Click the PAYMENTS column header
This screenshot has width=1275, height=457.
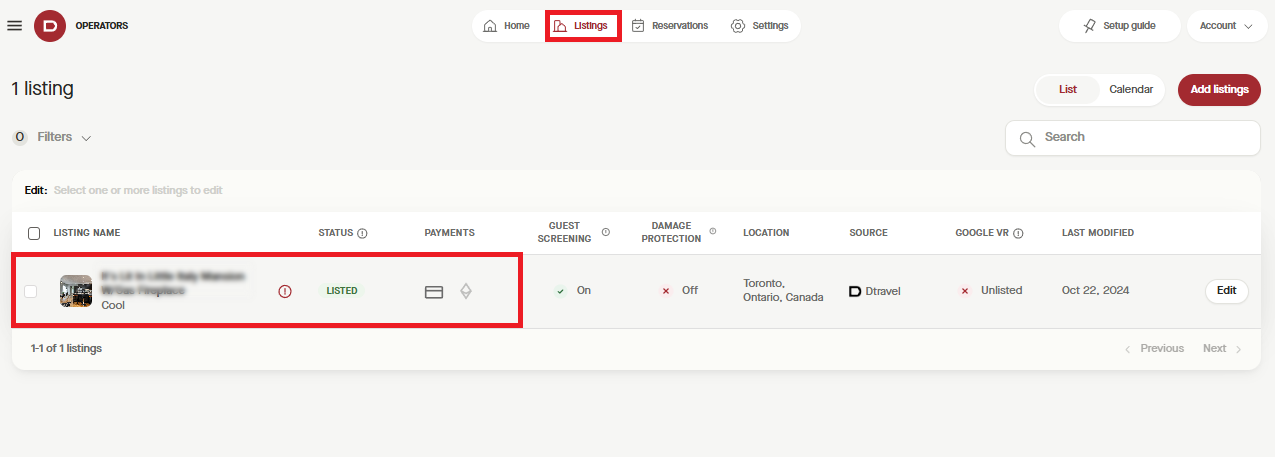coord(450,233)
